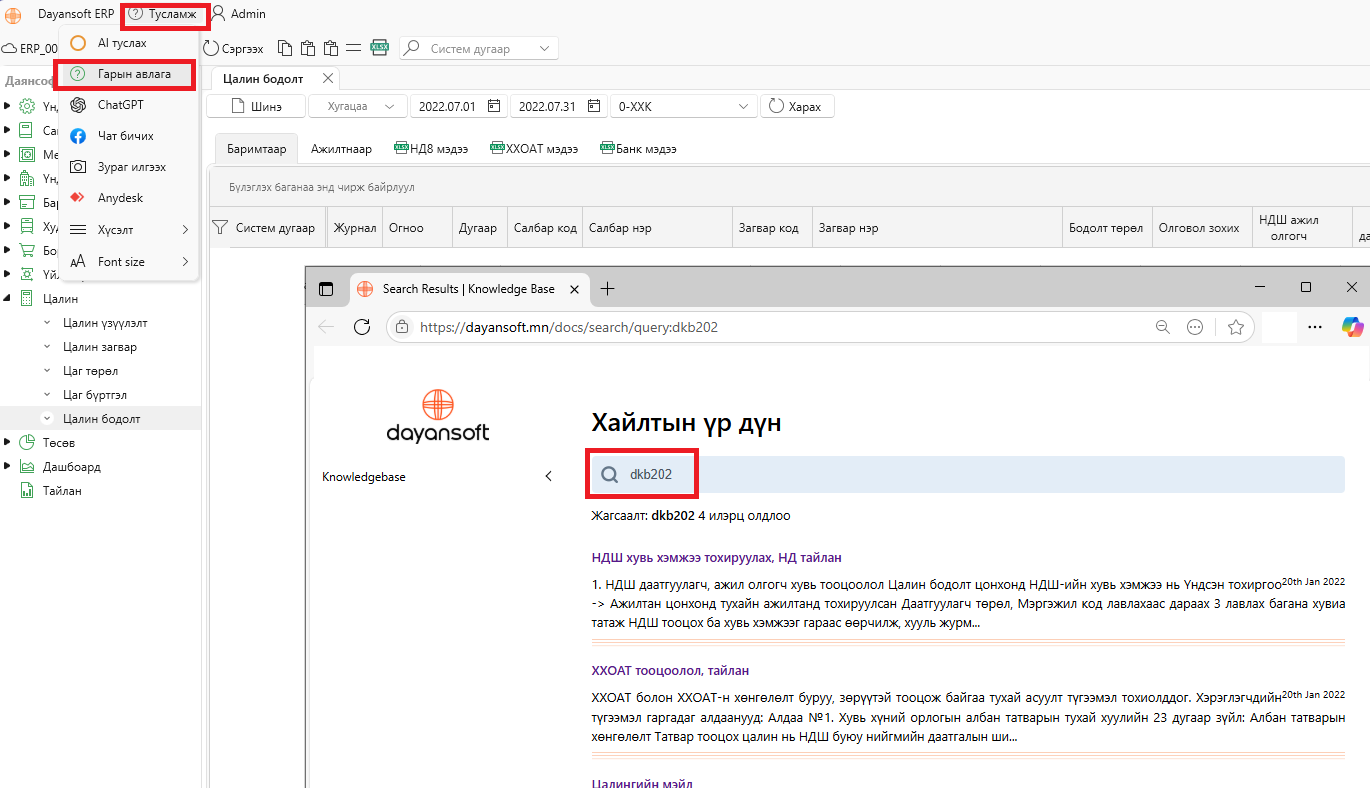Image resolution: width=1370 pixels, height=788 pixels.
Task: Click the grid filter funnel icon
Action: 220,228
